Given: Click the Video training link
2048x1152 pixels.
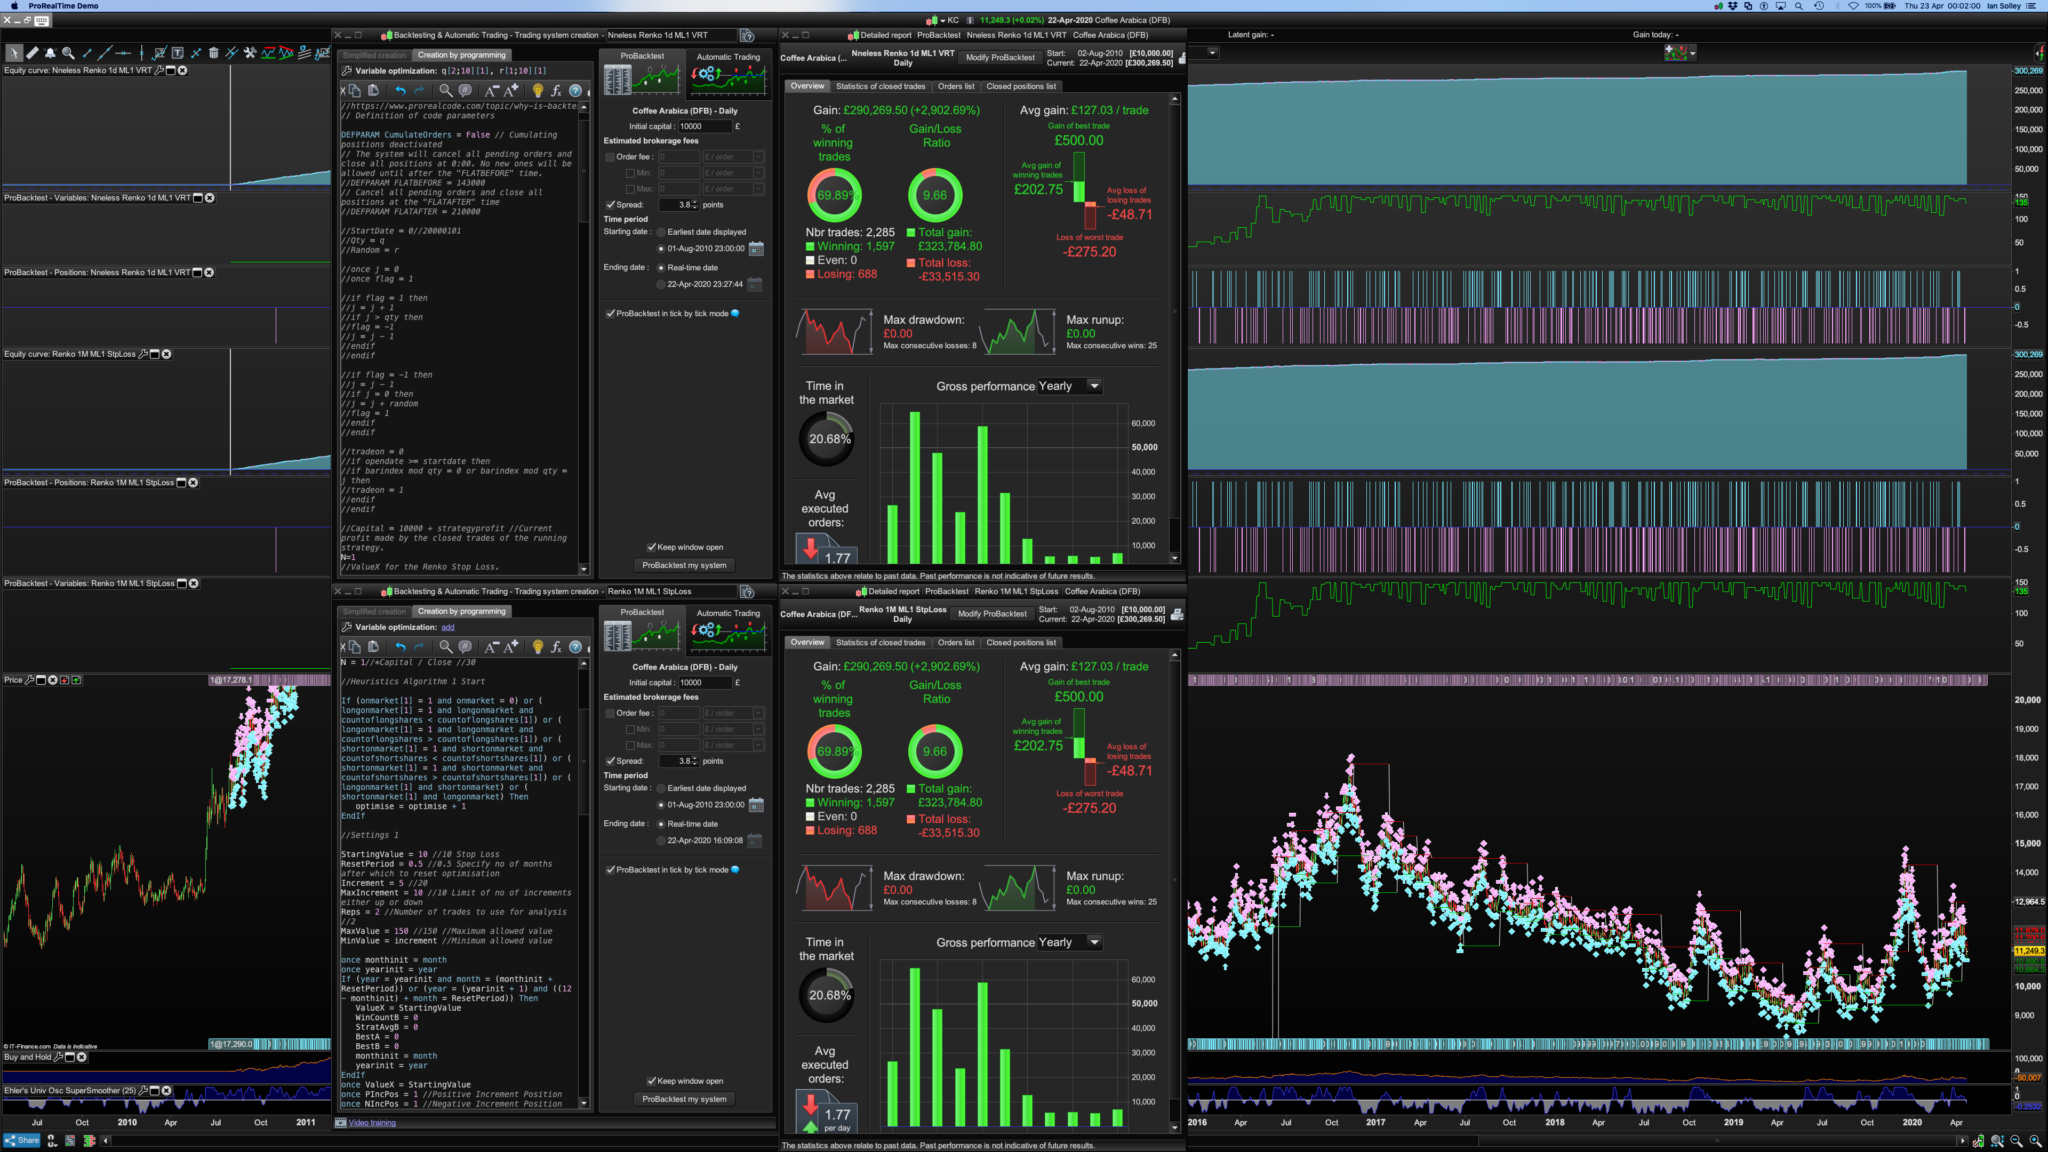Looking at the screenshot, I should click(x=372, y=1123).
